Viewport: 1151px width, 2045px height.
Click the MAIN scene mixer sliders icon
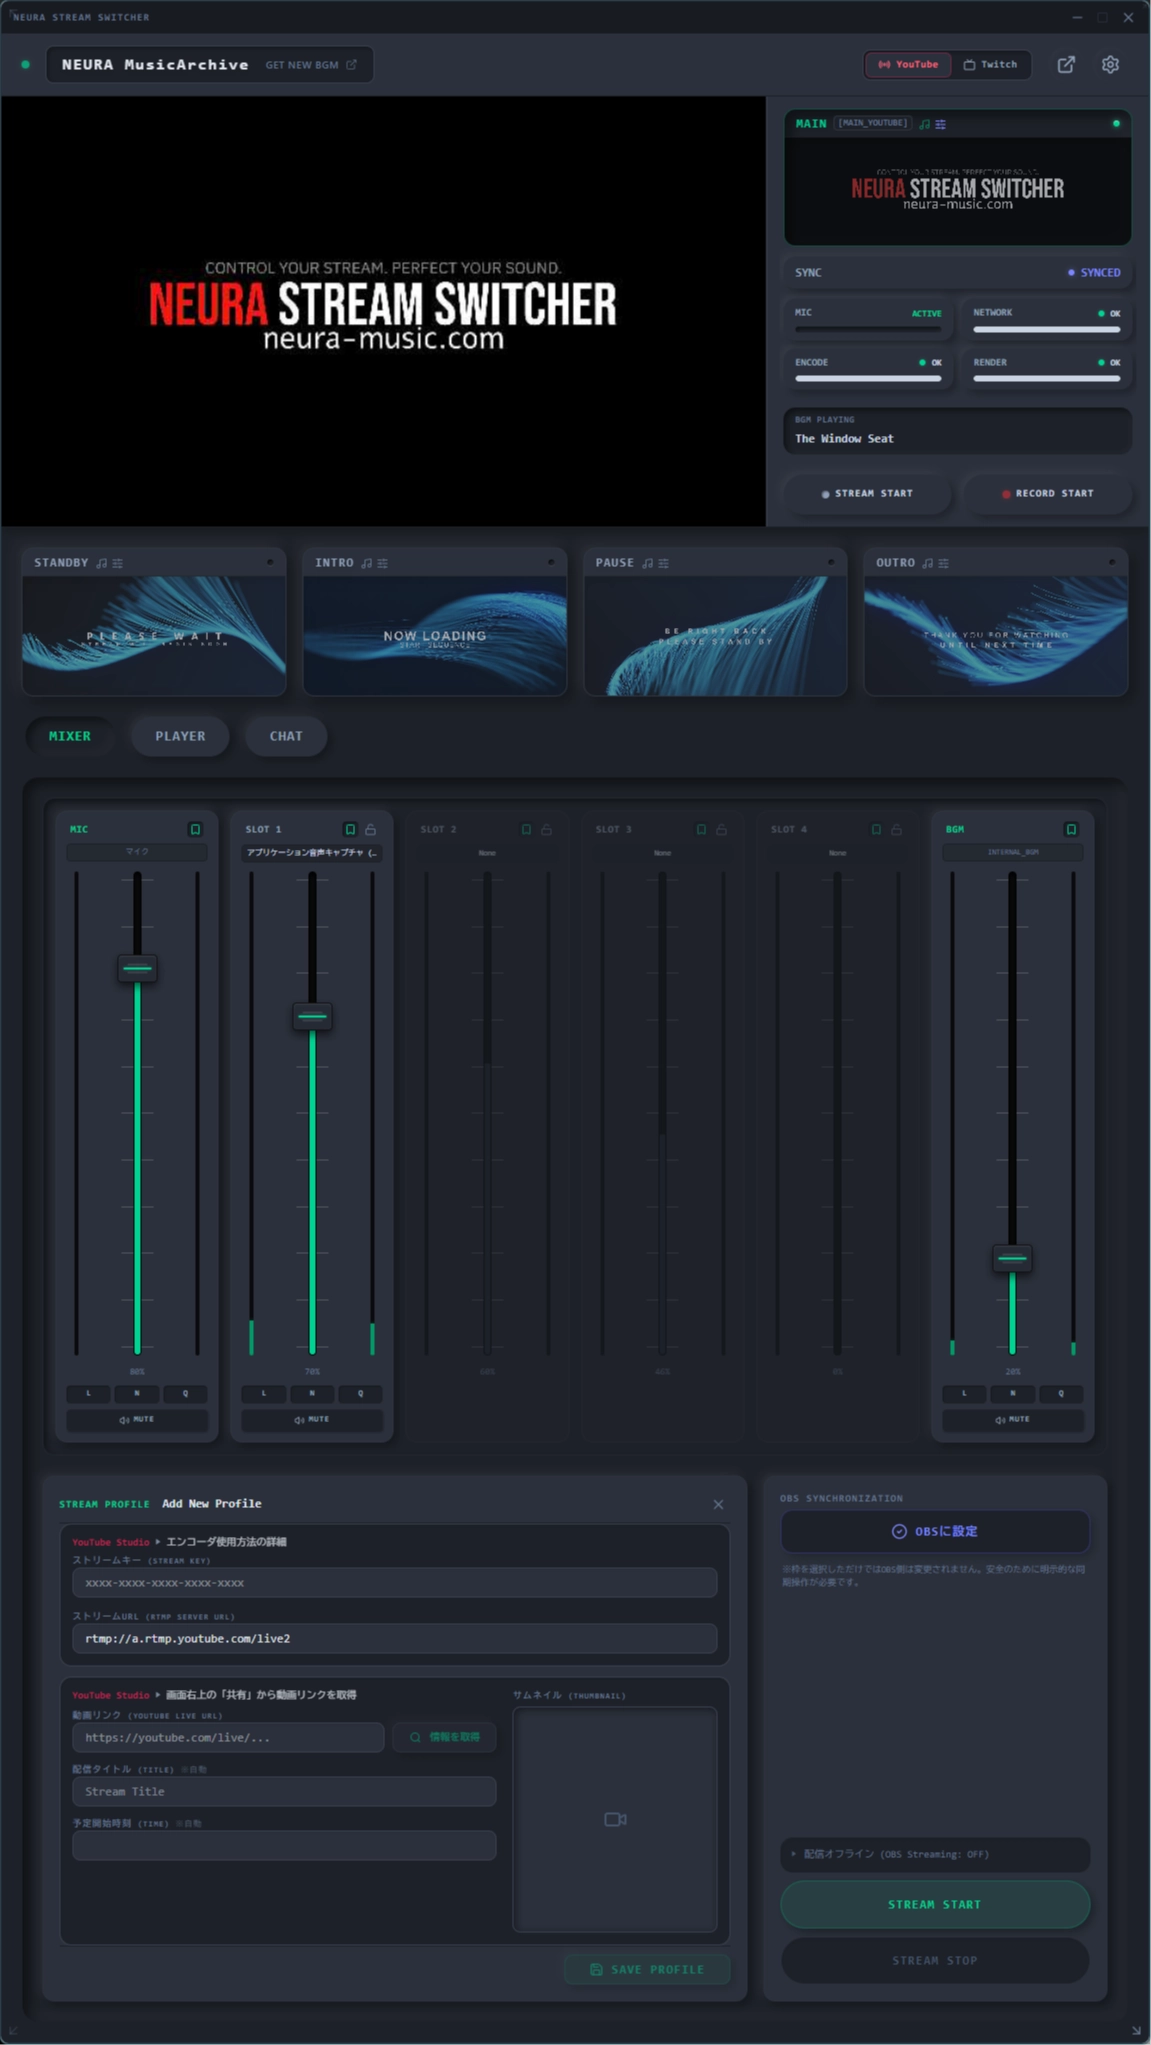(x=941, y=124)
